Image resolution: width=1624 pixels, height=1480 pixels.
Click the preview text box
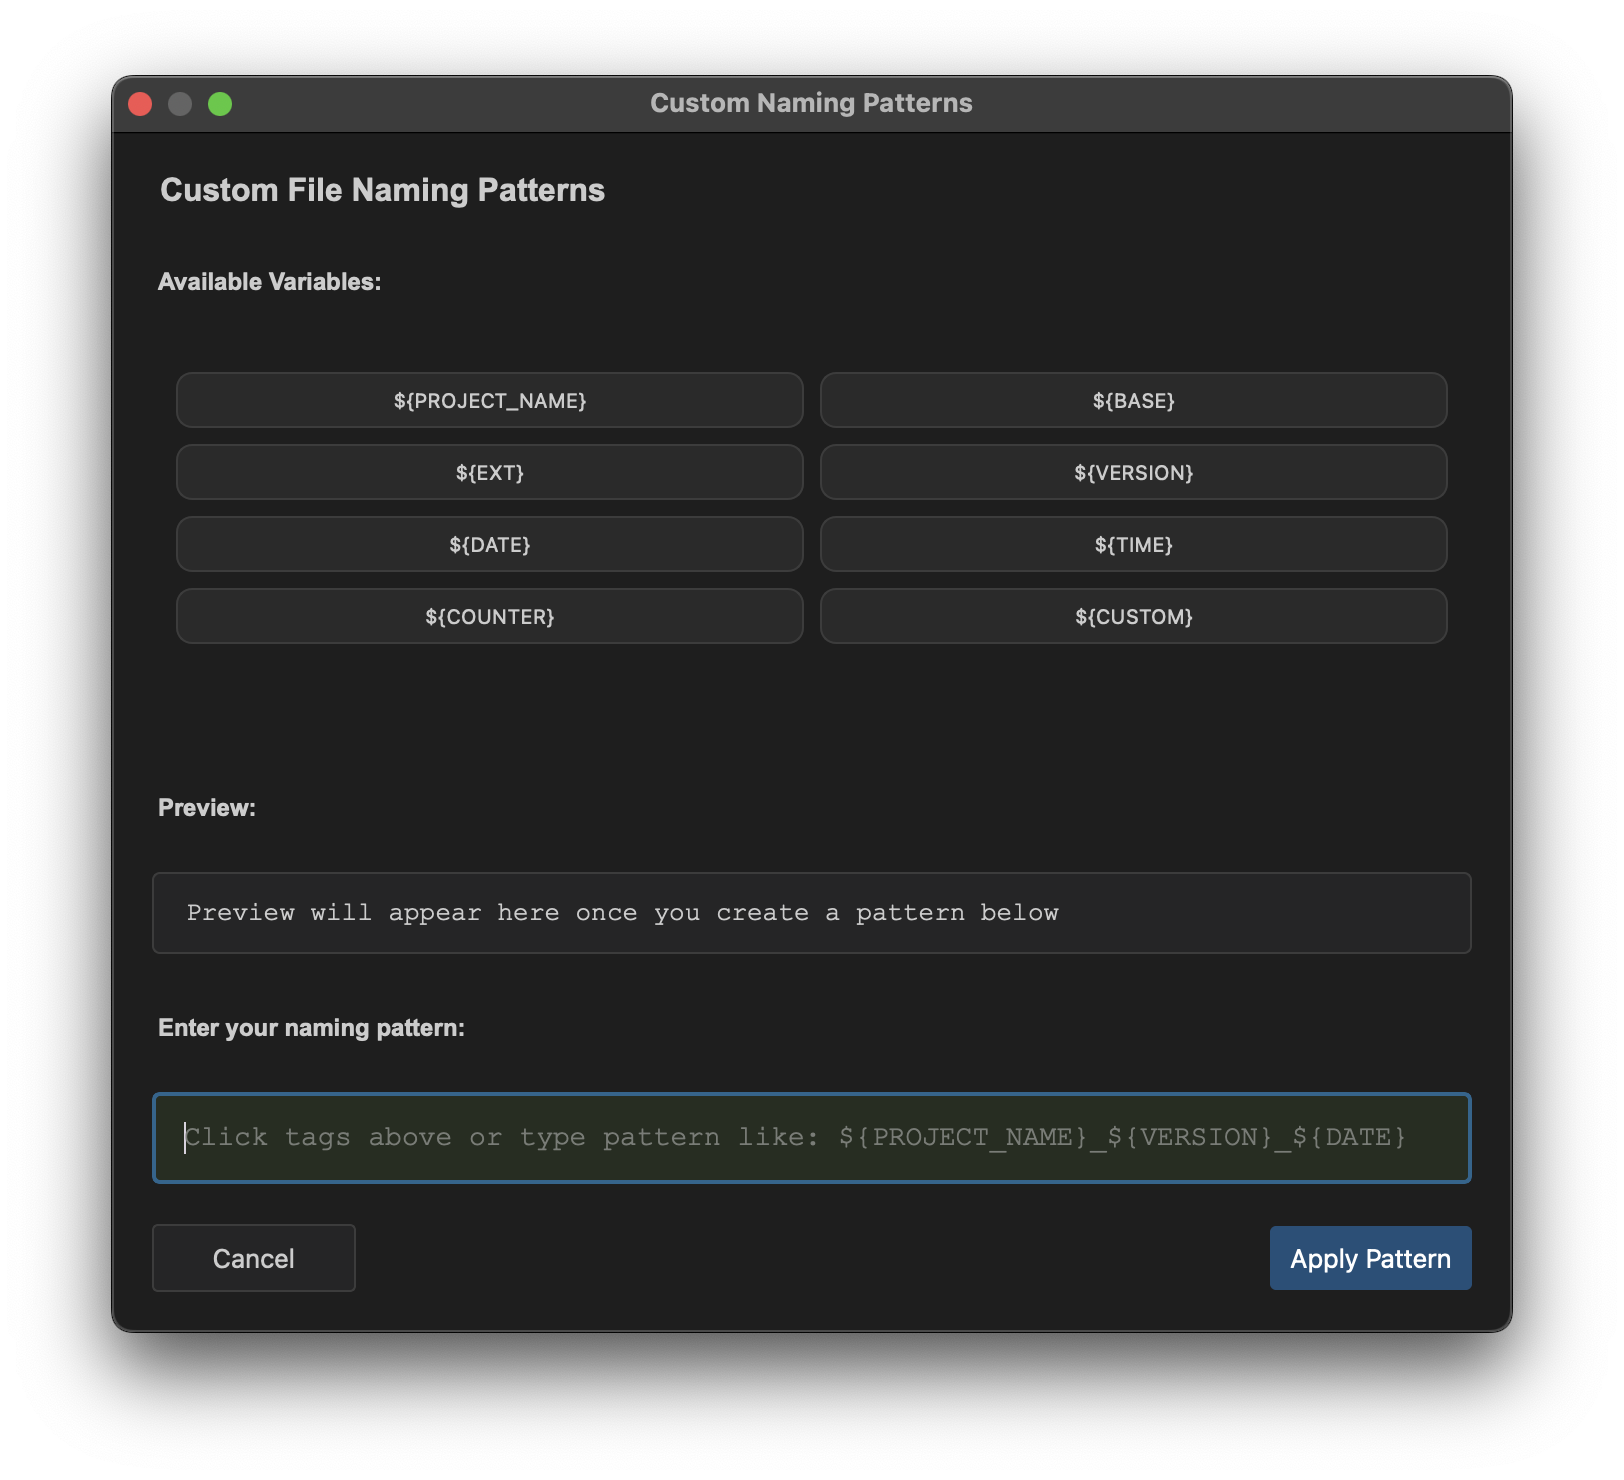pyautogui.click(x=811, y=913)
